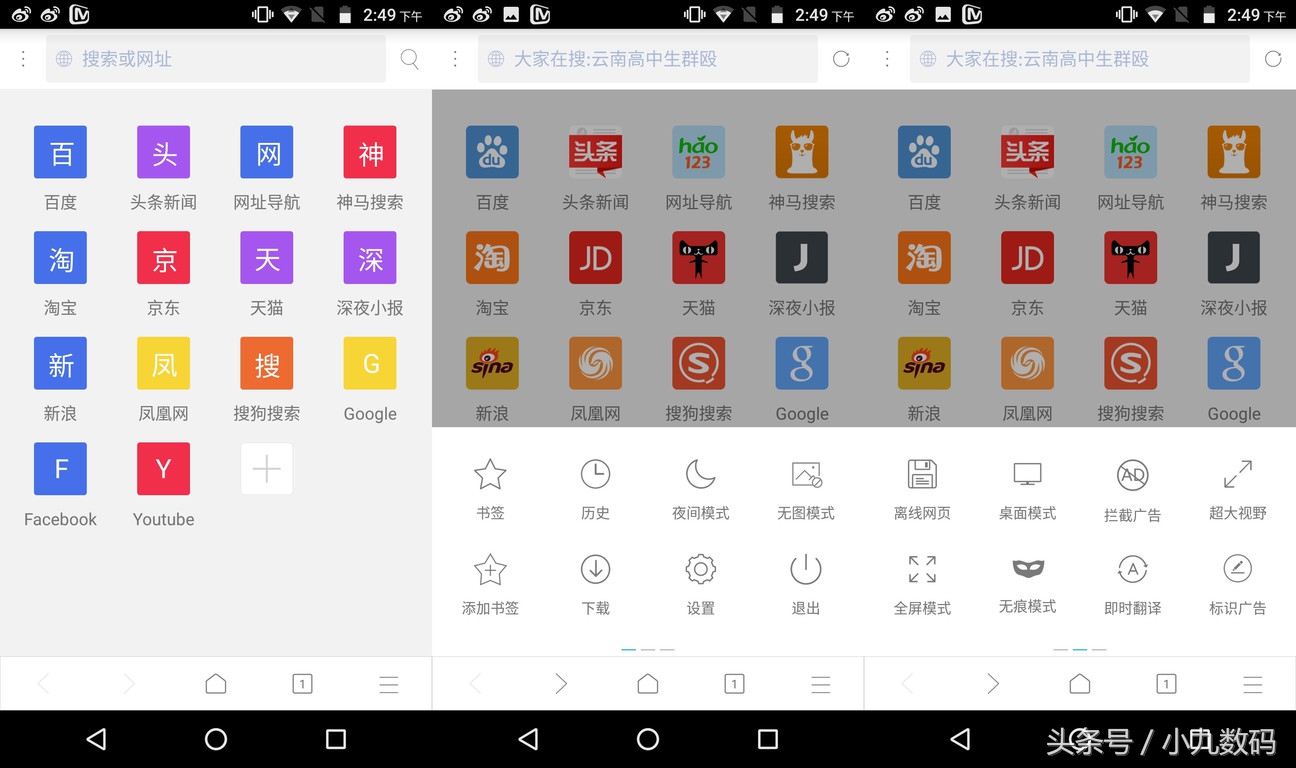Screen dimensions: 1296x768
Task: Add a new shortcut with the plus tile
Action: coord(267,469)
